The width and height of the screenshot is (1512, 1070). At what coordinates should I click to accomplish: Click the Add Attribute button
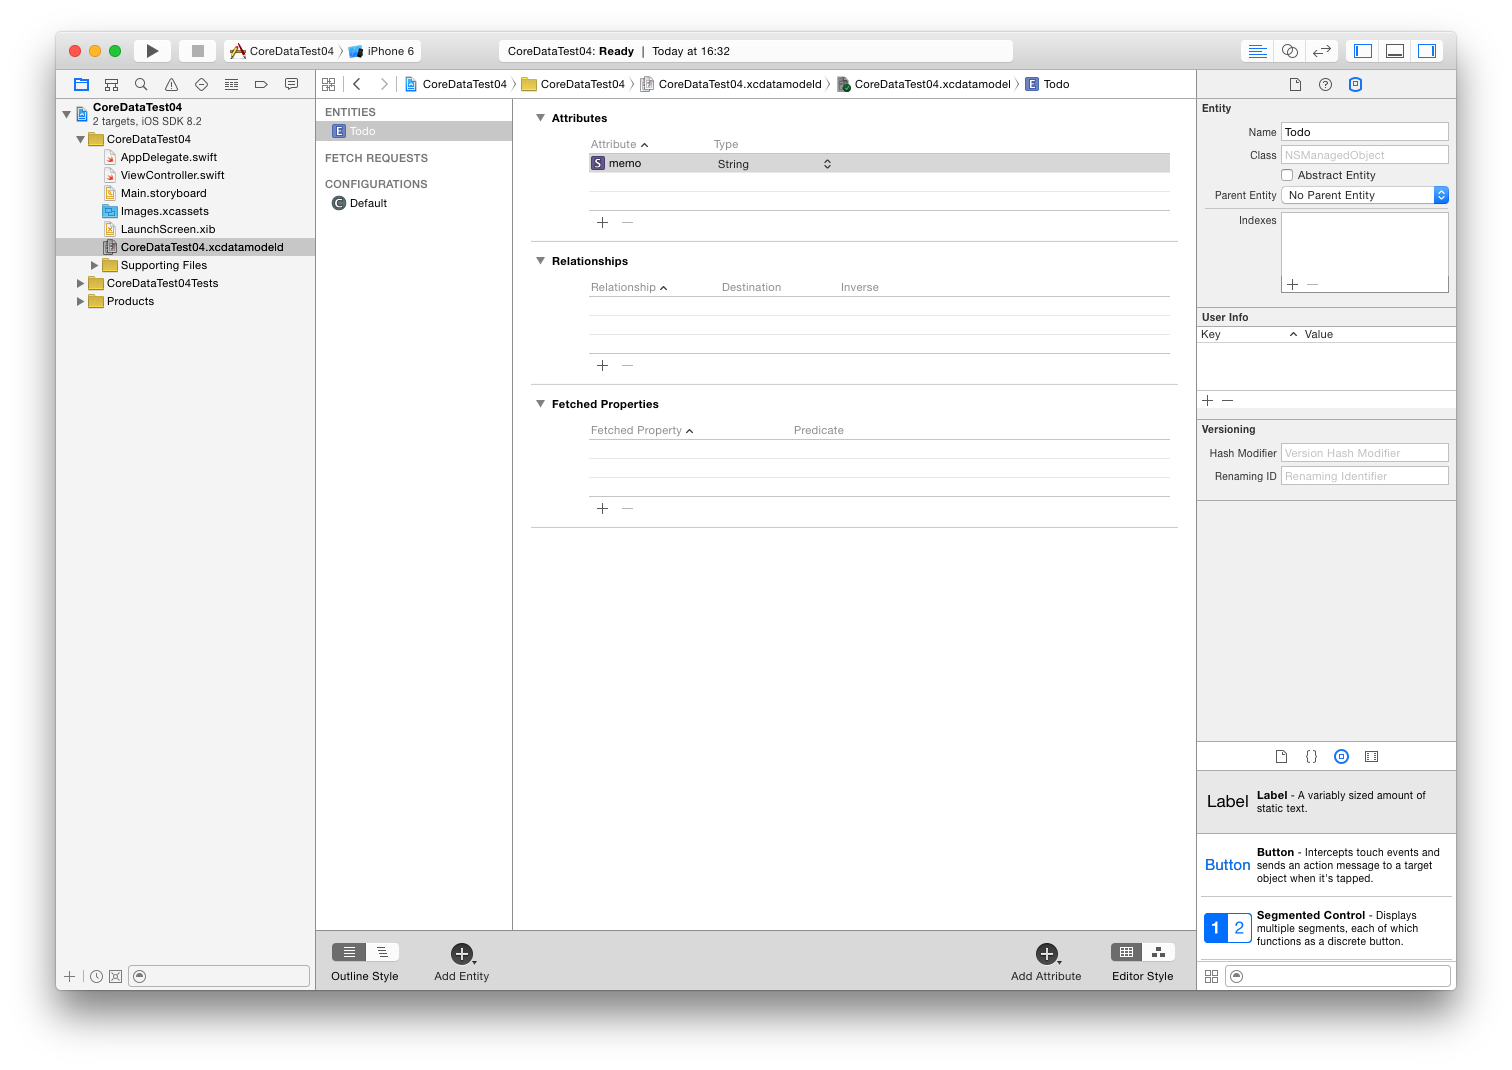(x=1046, y=955)
